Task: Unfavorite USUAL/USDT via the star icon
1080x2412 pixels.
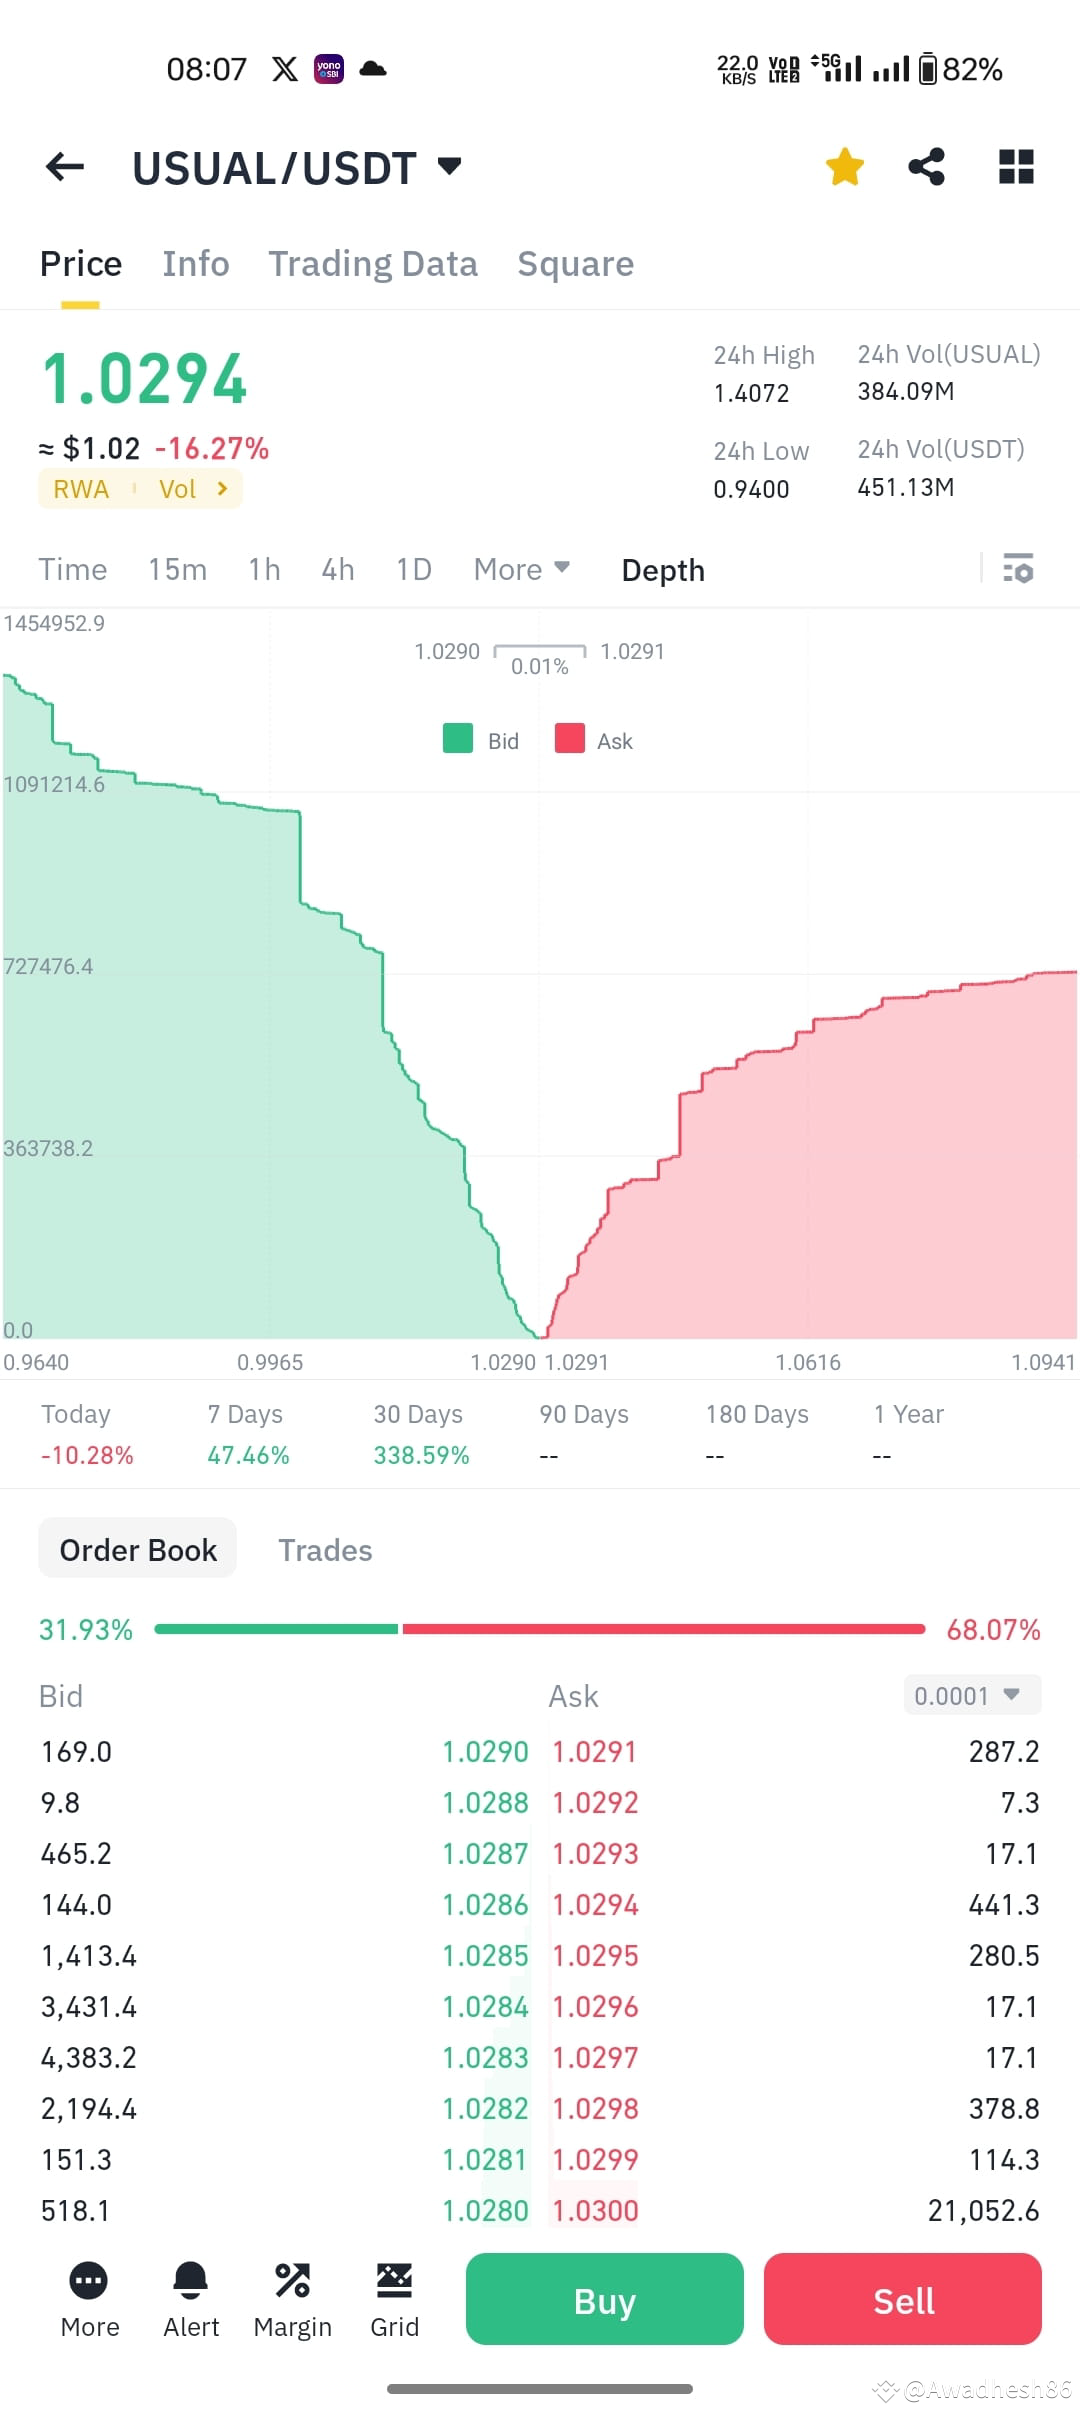Action: click(845, 167)
